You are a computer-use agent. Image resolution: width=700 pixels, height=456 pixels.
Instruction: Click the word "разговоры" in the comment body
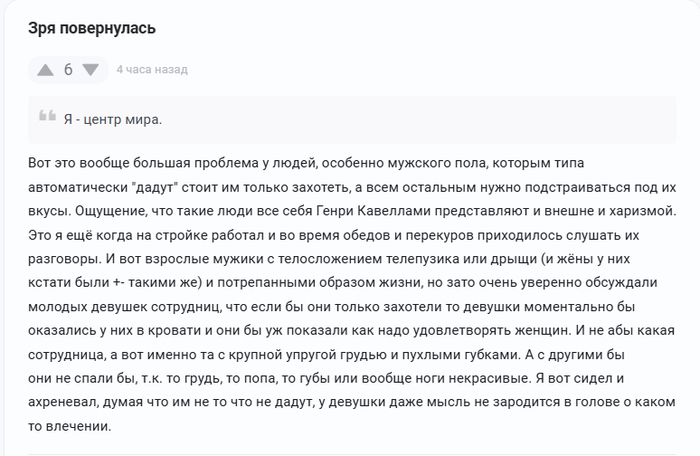point(63,259)
